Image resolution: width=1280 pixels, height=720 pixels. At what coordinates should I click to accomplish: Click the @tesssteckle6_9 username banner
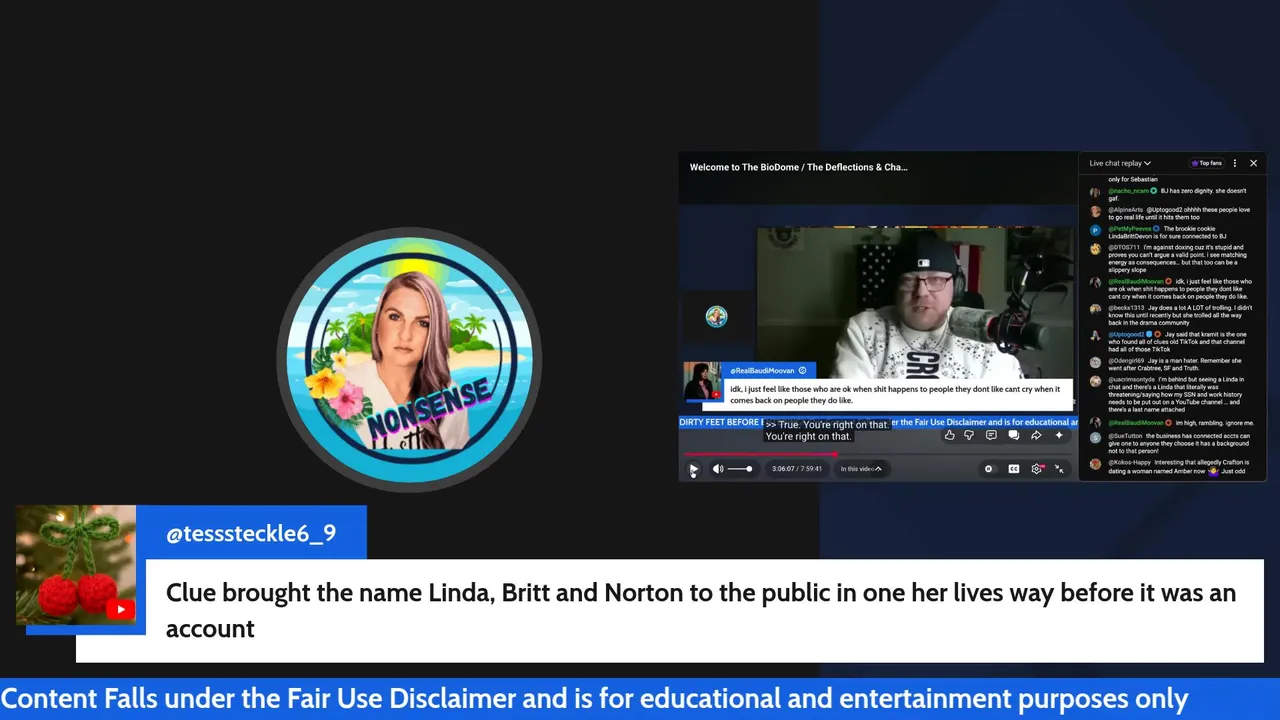251,533
